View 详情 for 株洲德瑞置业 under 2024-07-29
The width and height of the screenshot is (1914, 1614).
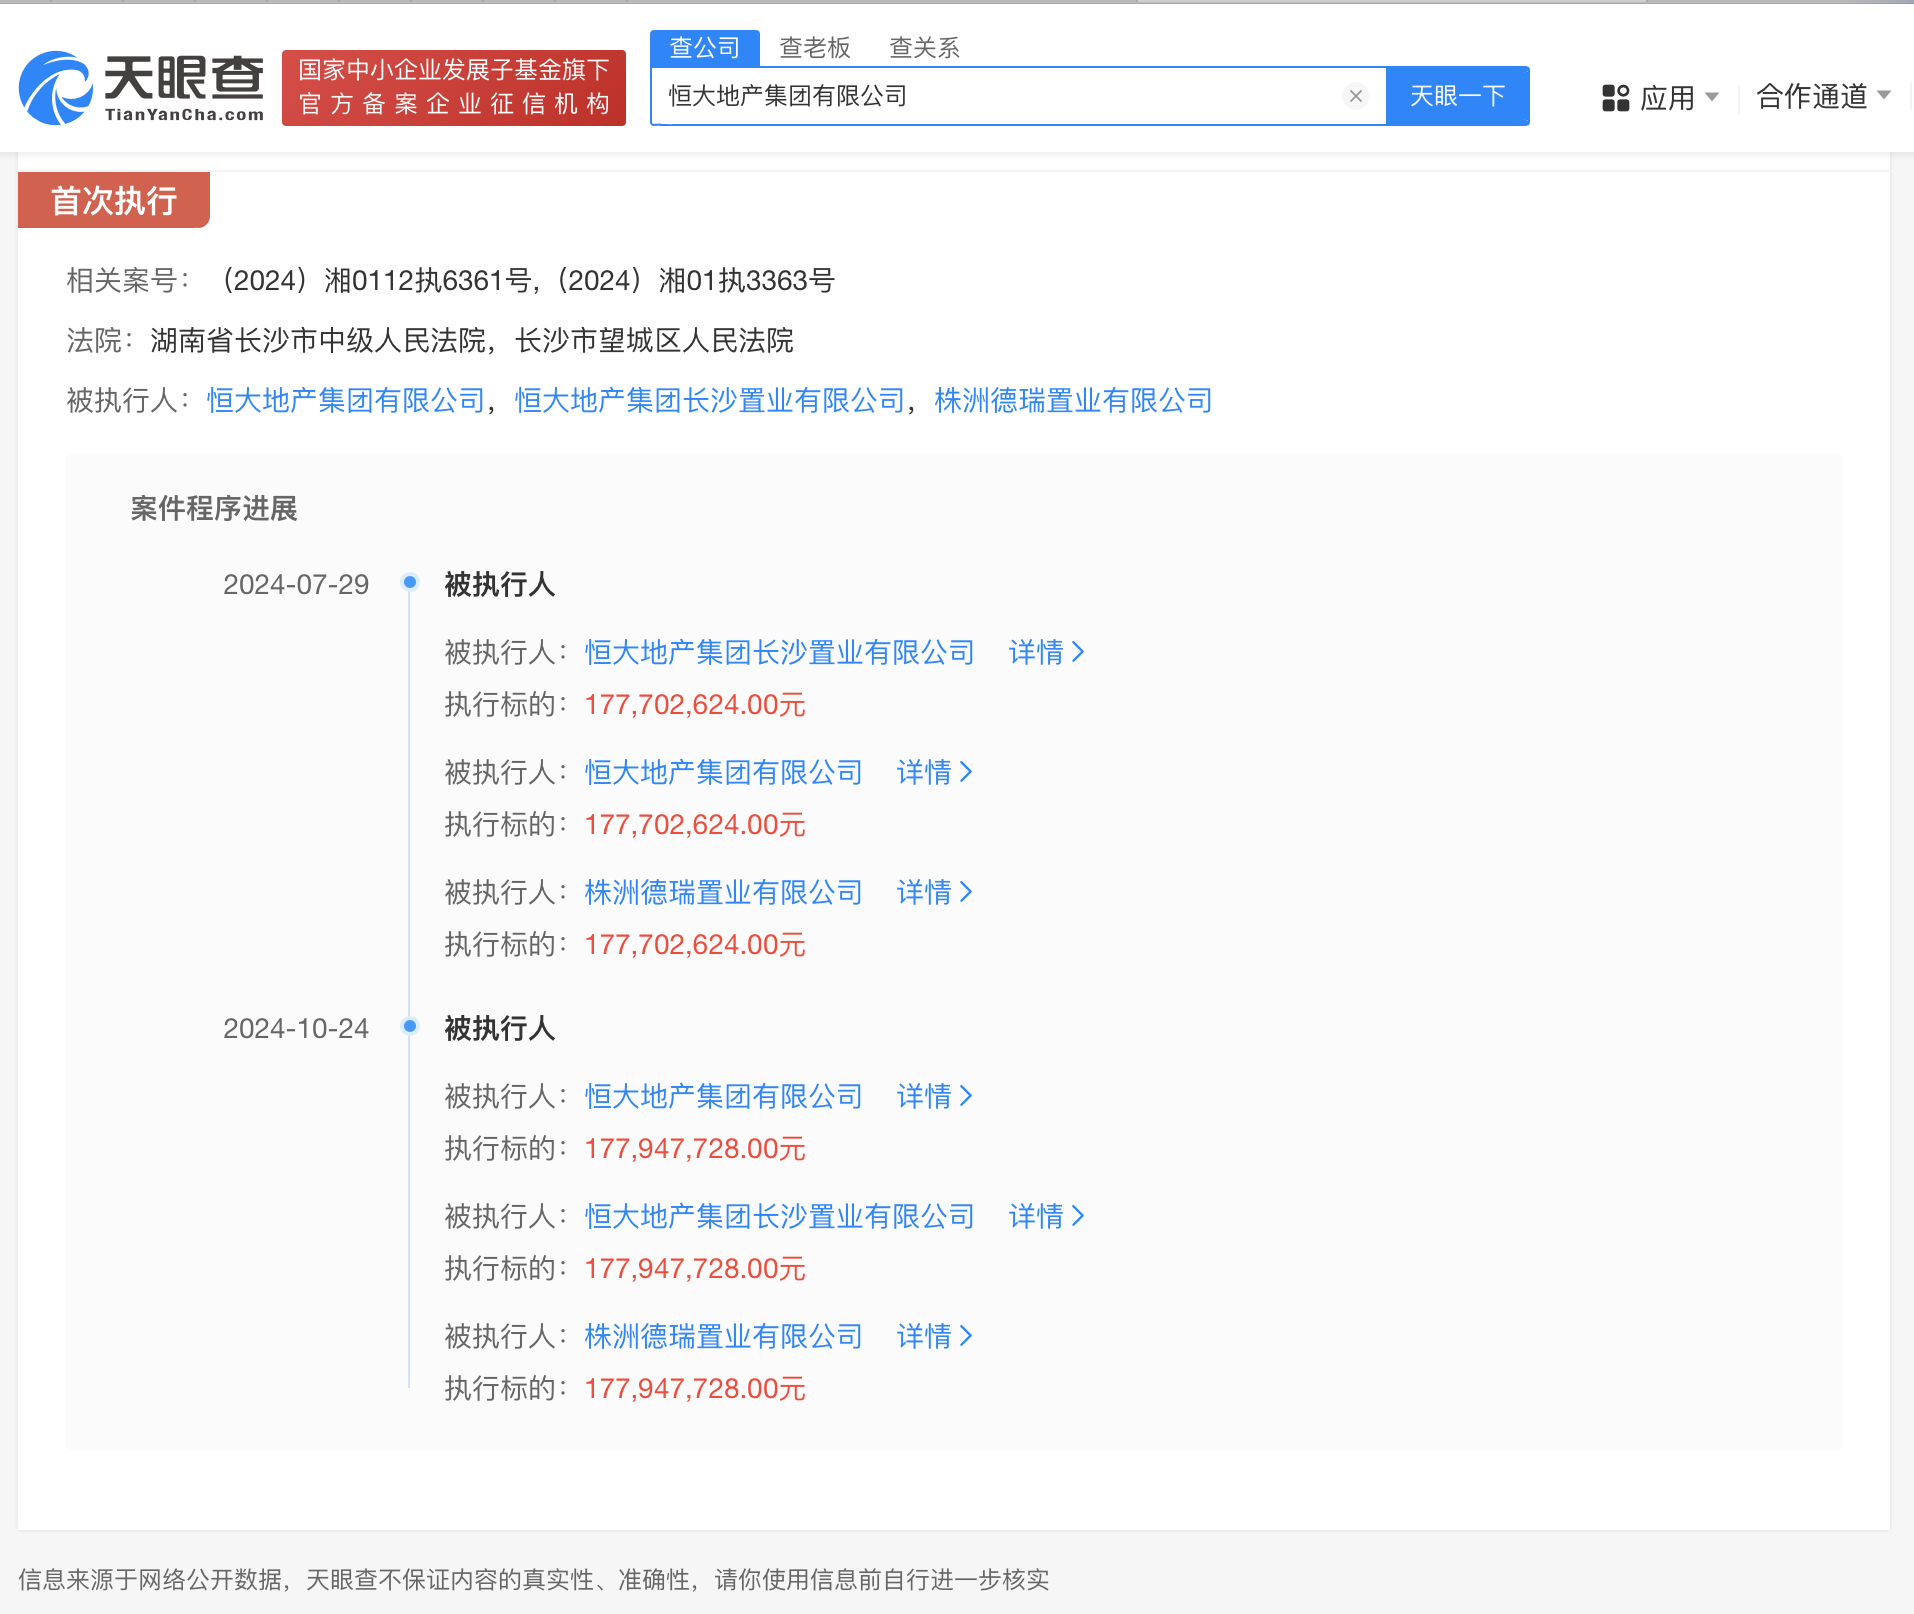(934, 893)
